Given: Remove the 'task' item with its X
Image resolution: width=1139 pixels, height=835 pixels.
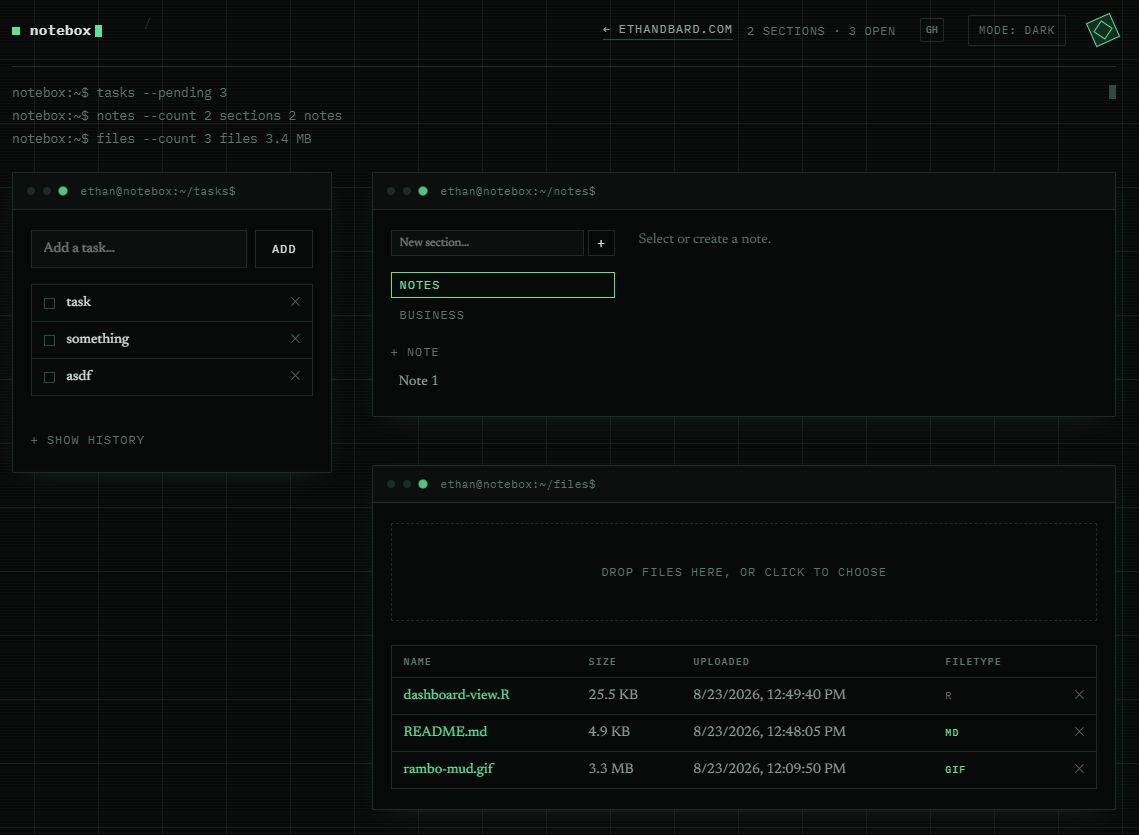Looking at the screenshot, I should pyautogui.click(x=295, y=302).
